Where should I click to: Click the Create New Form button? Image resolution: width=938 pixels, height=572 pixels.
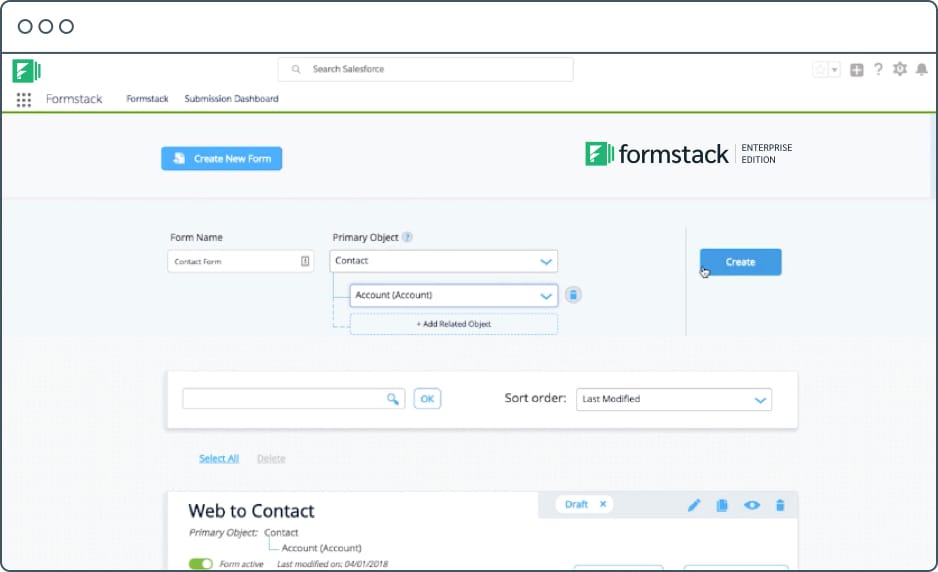pos(221,159)
